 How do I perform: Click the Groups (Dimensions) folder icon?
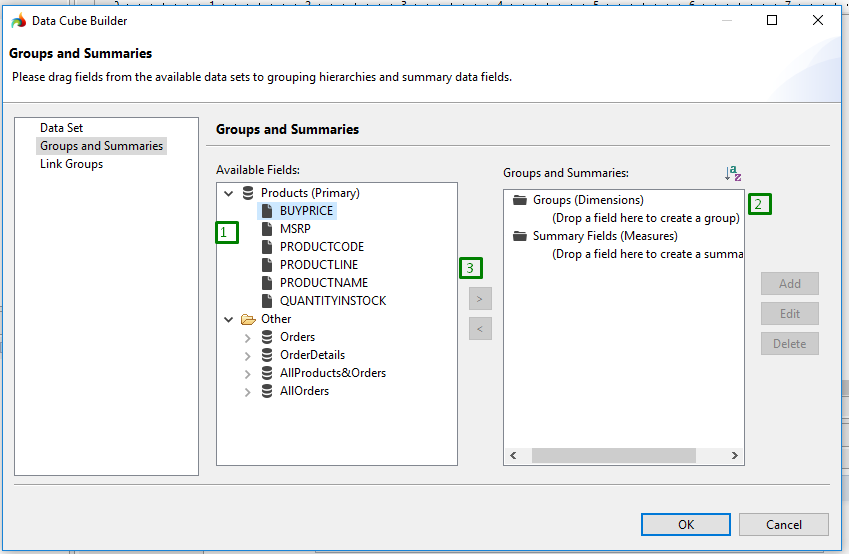pyautogui.click(x=520, y=200)
